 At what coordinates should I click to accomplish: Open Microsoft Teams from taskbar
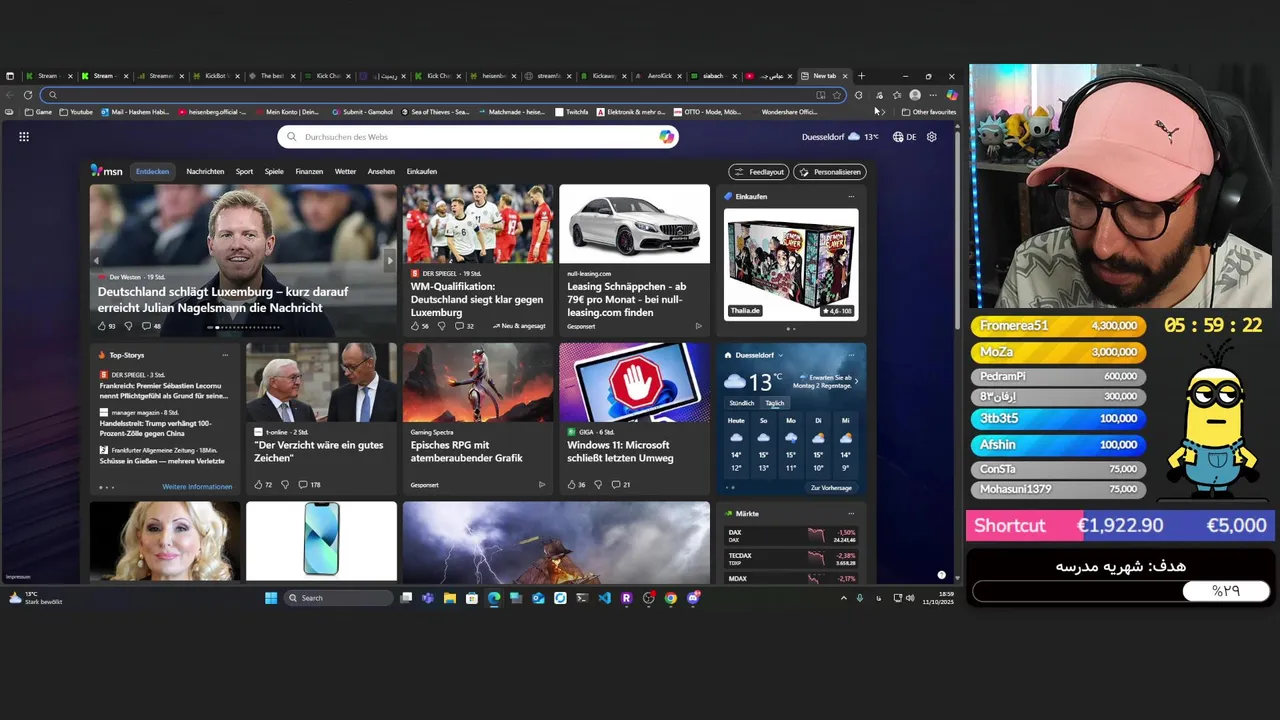click(x=428, y=598)
